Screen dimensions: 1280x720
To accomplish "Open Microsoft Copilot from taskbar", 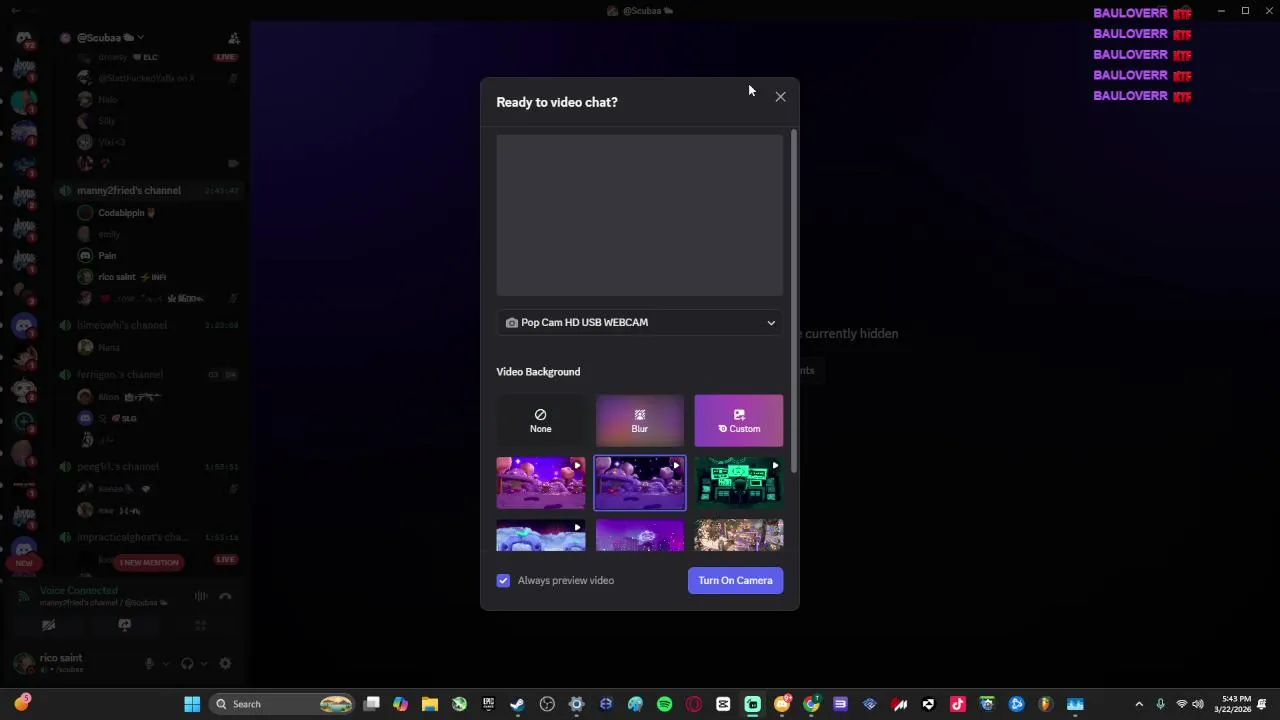I will pos(400,704).
